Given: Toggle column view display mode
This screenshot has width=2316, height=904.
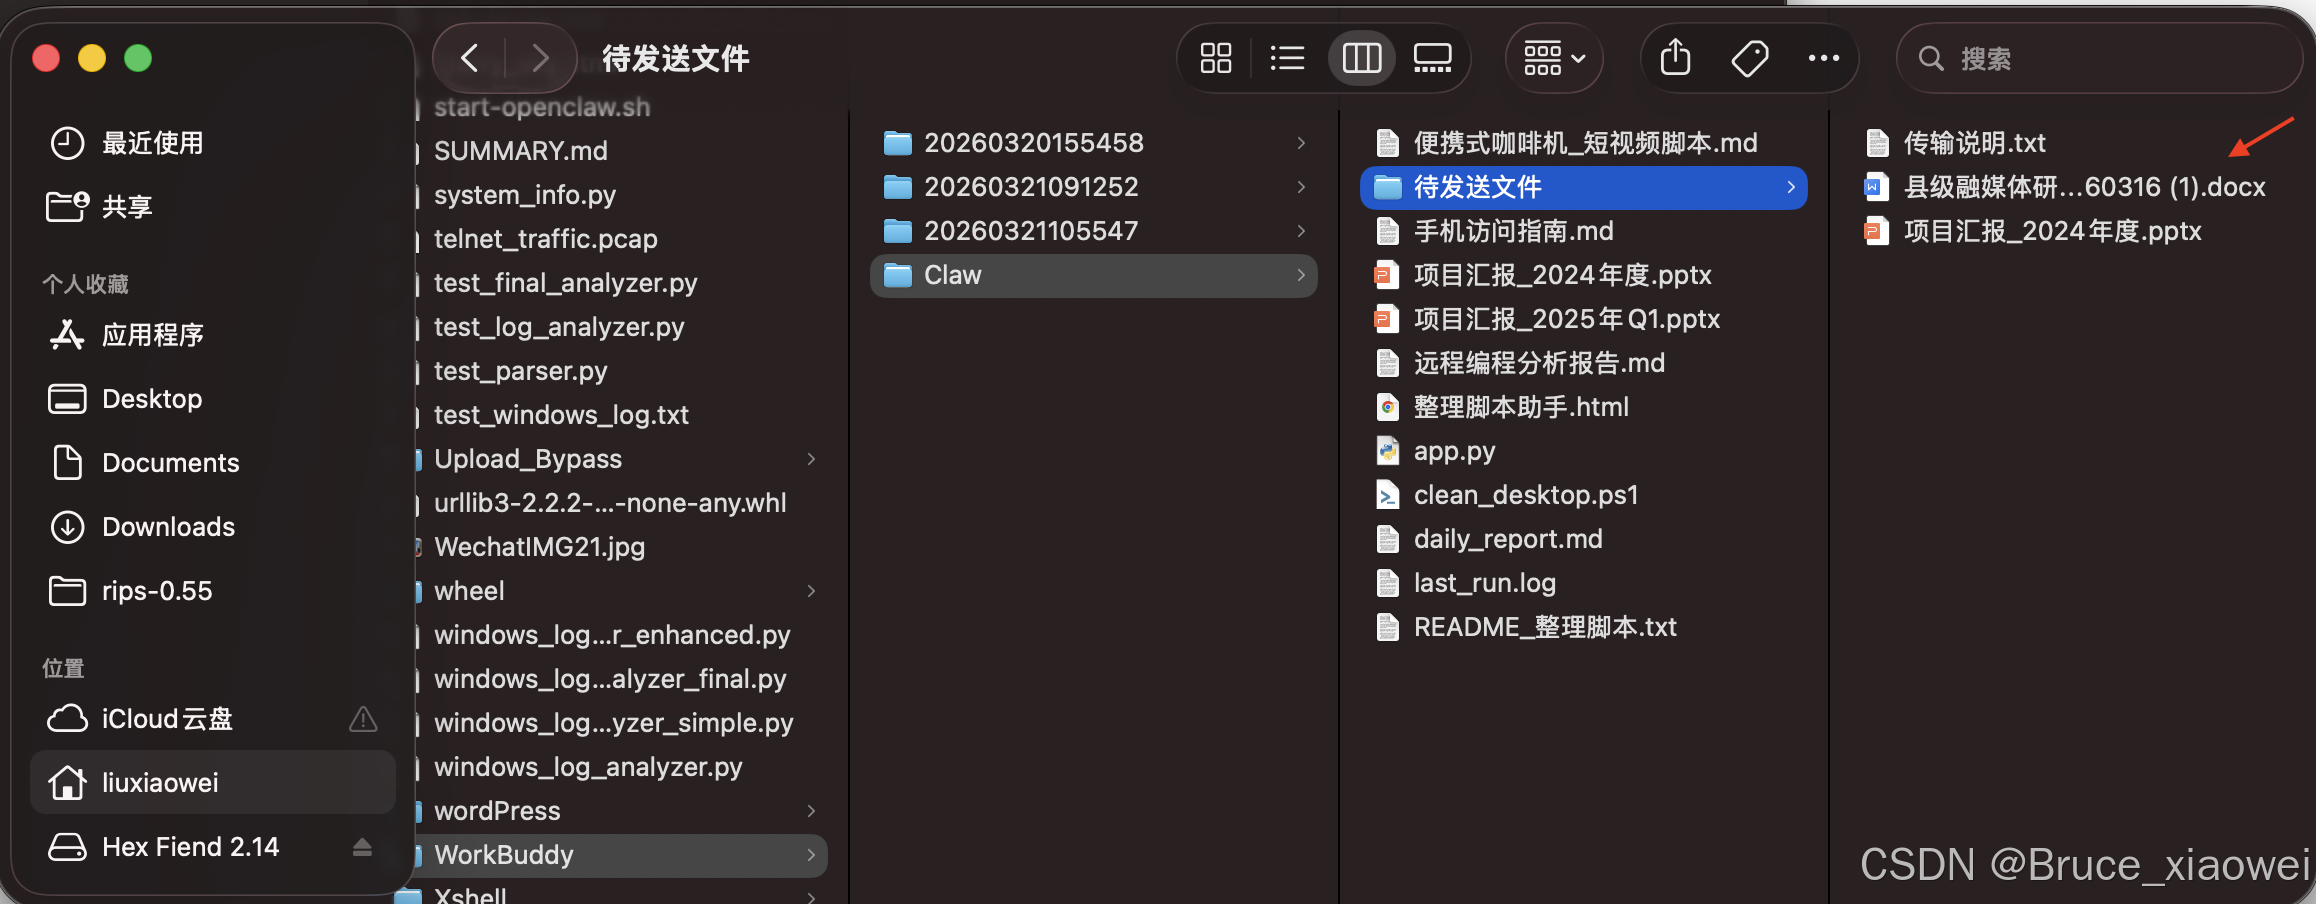Looking at the screenshot, I should [1361, 58].
